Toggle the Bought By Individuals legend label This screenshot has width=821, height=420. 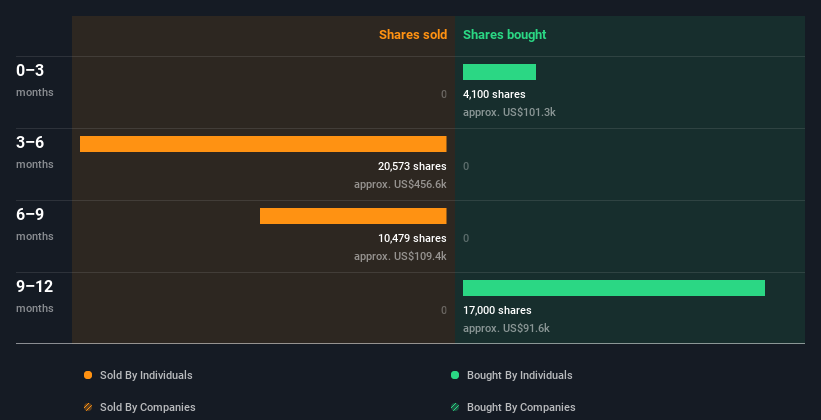tap(519, 375)
